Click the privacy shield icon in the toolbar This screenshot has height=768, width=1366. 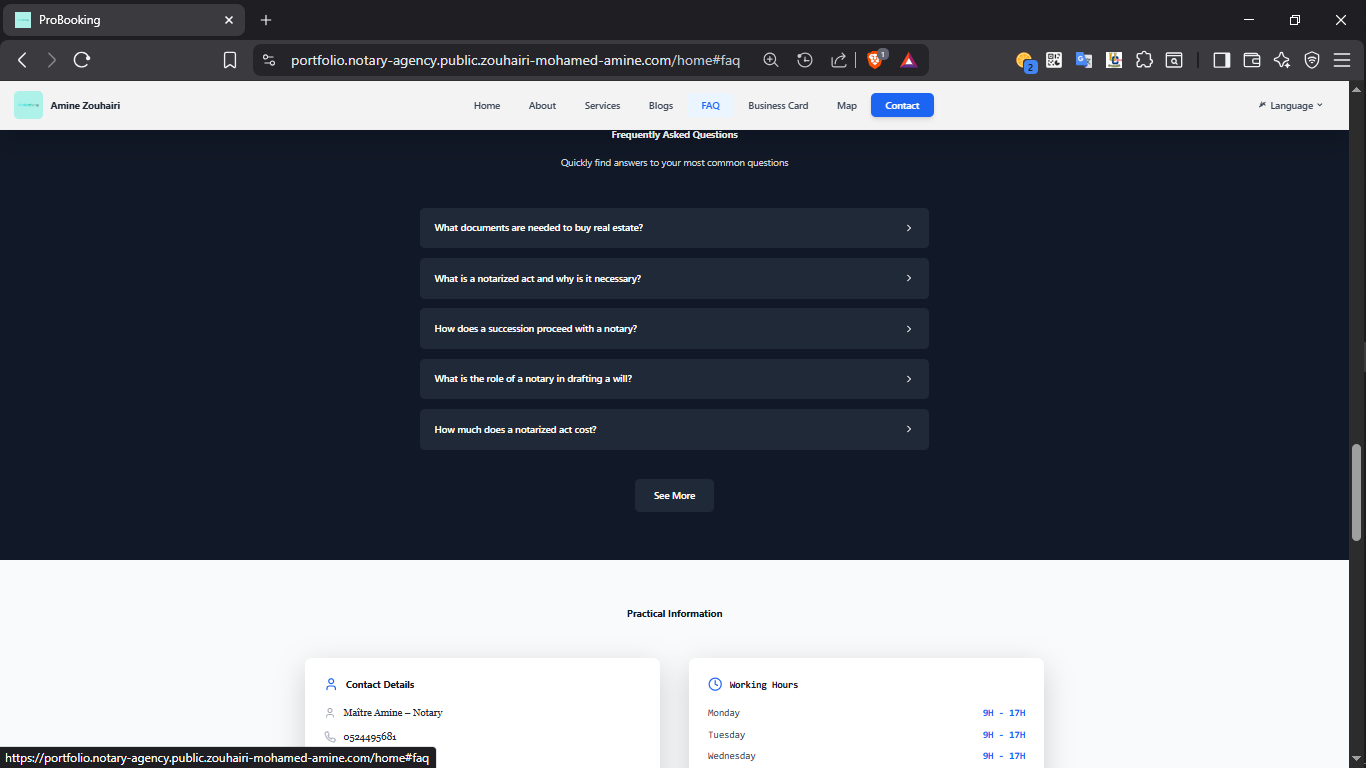click(x=1312, y=60)
